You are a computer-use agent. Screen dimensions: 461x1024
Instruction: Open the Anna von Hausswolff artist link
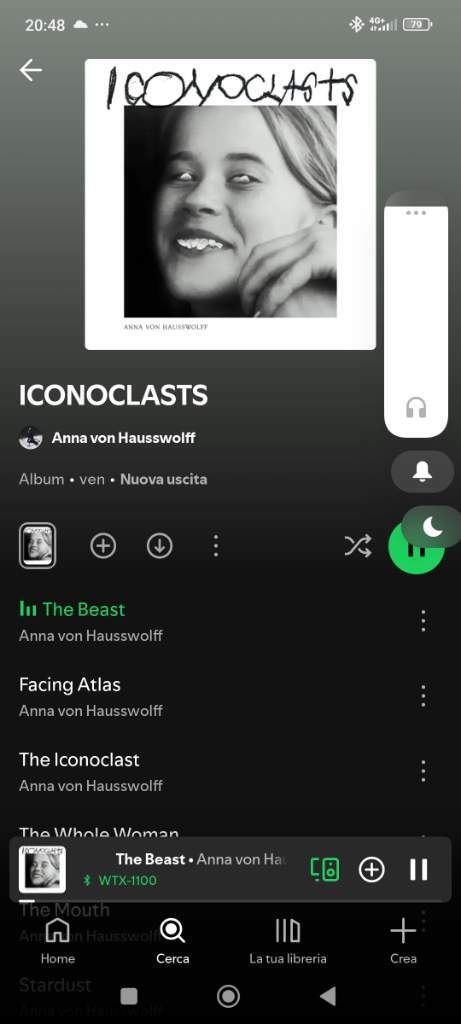123,438
